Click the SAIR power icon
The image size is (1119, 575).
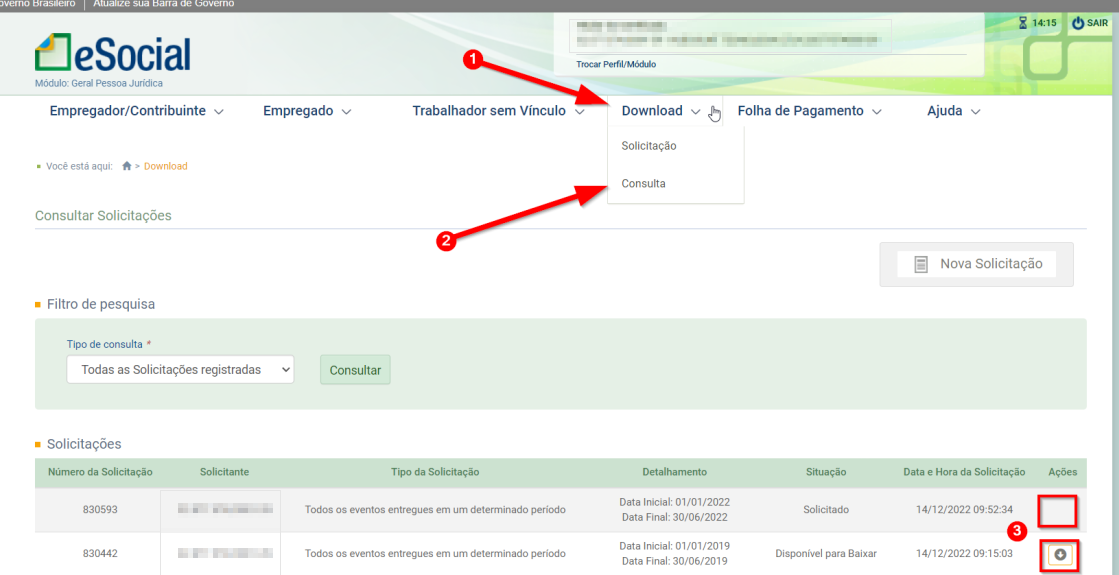1078,23
